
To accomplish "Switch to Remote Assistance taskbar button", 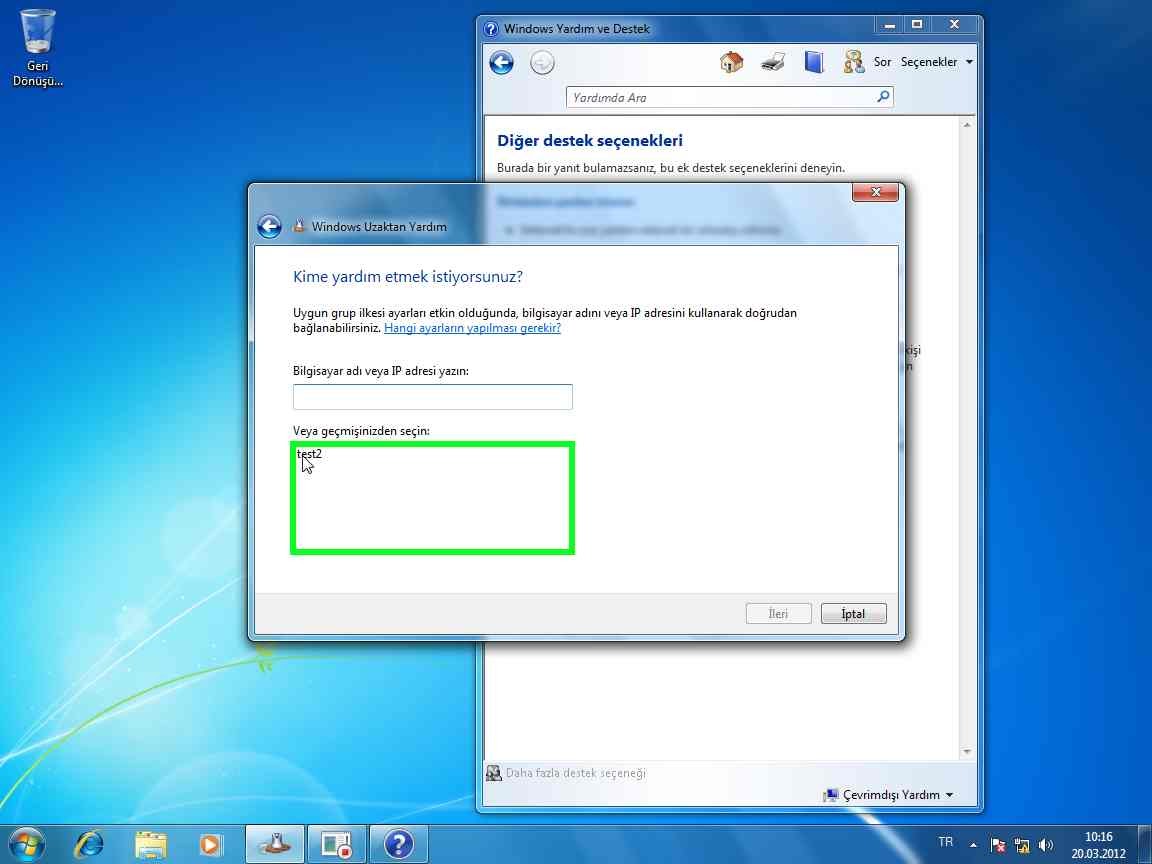I will (274, 845).
